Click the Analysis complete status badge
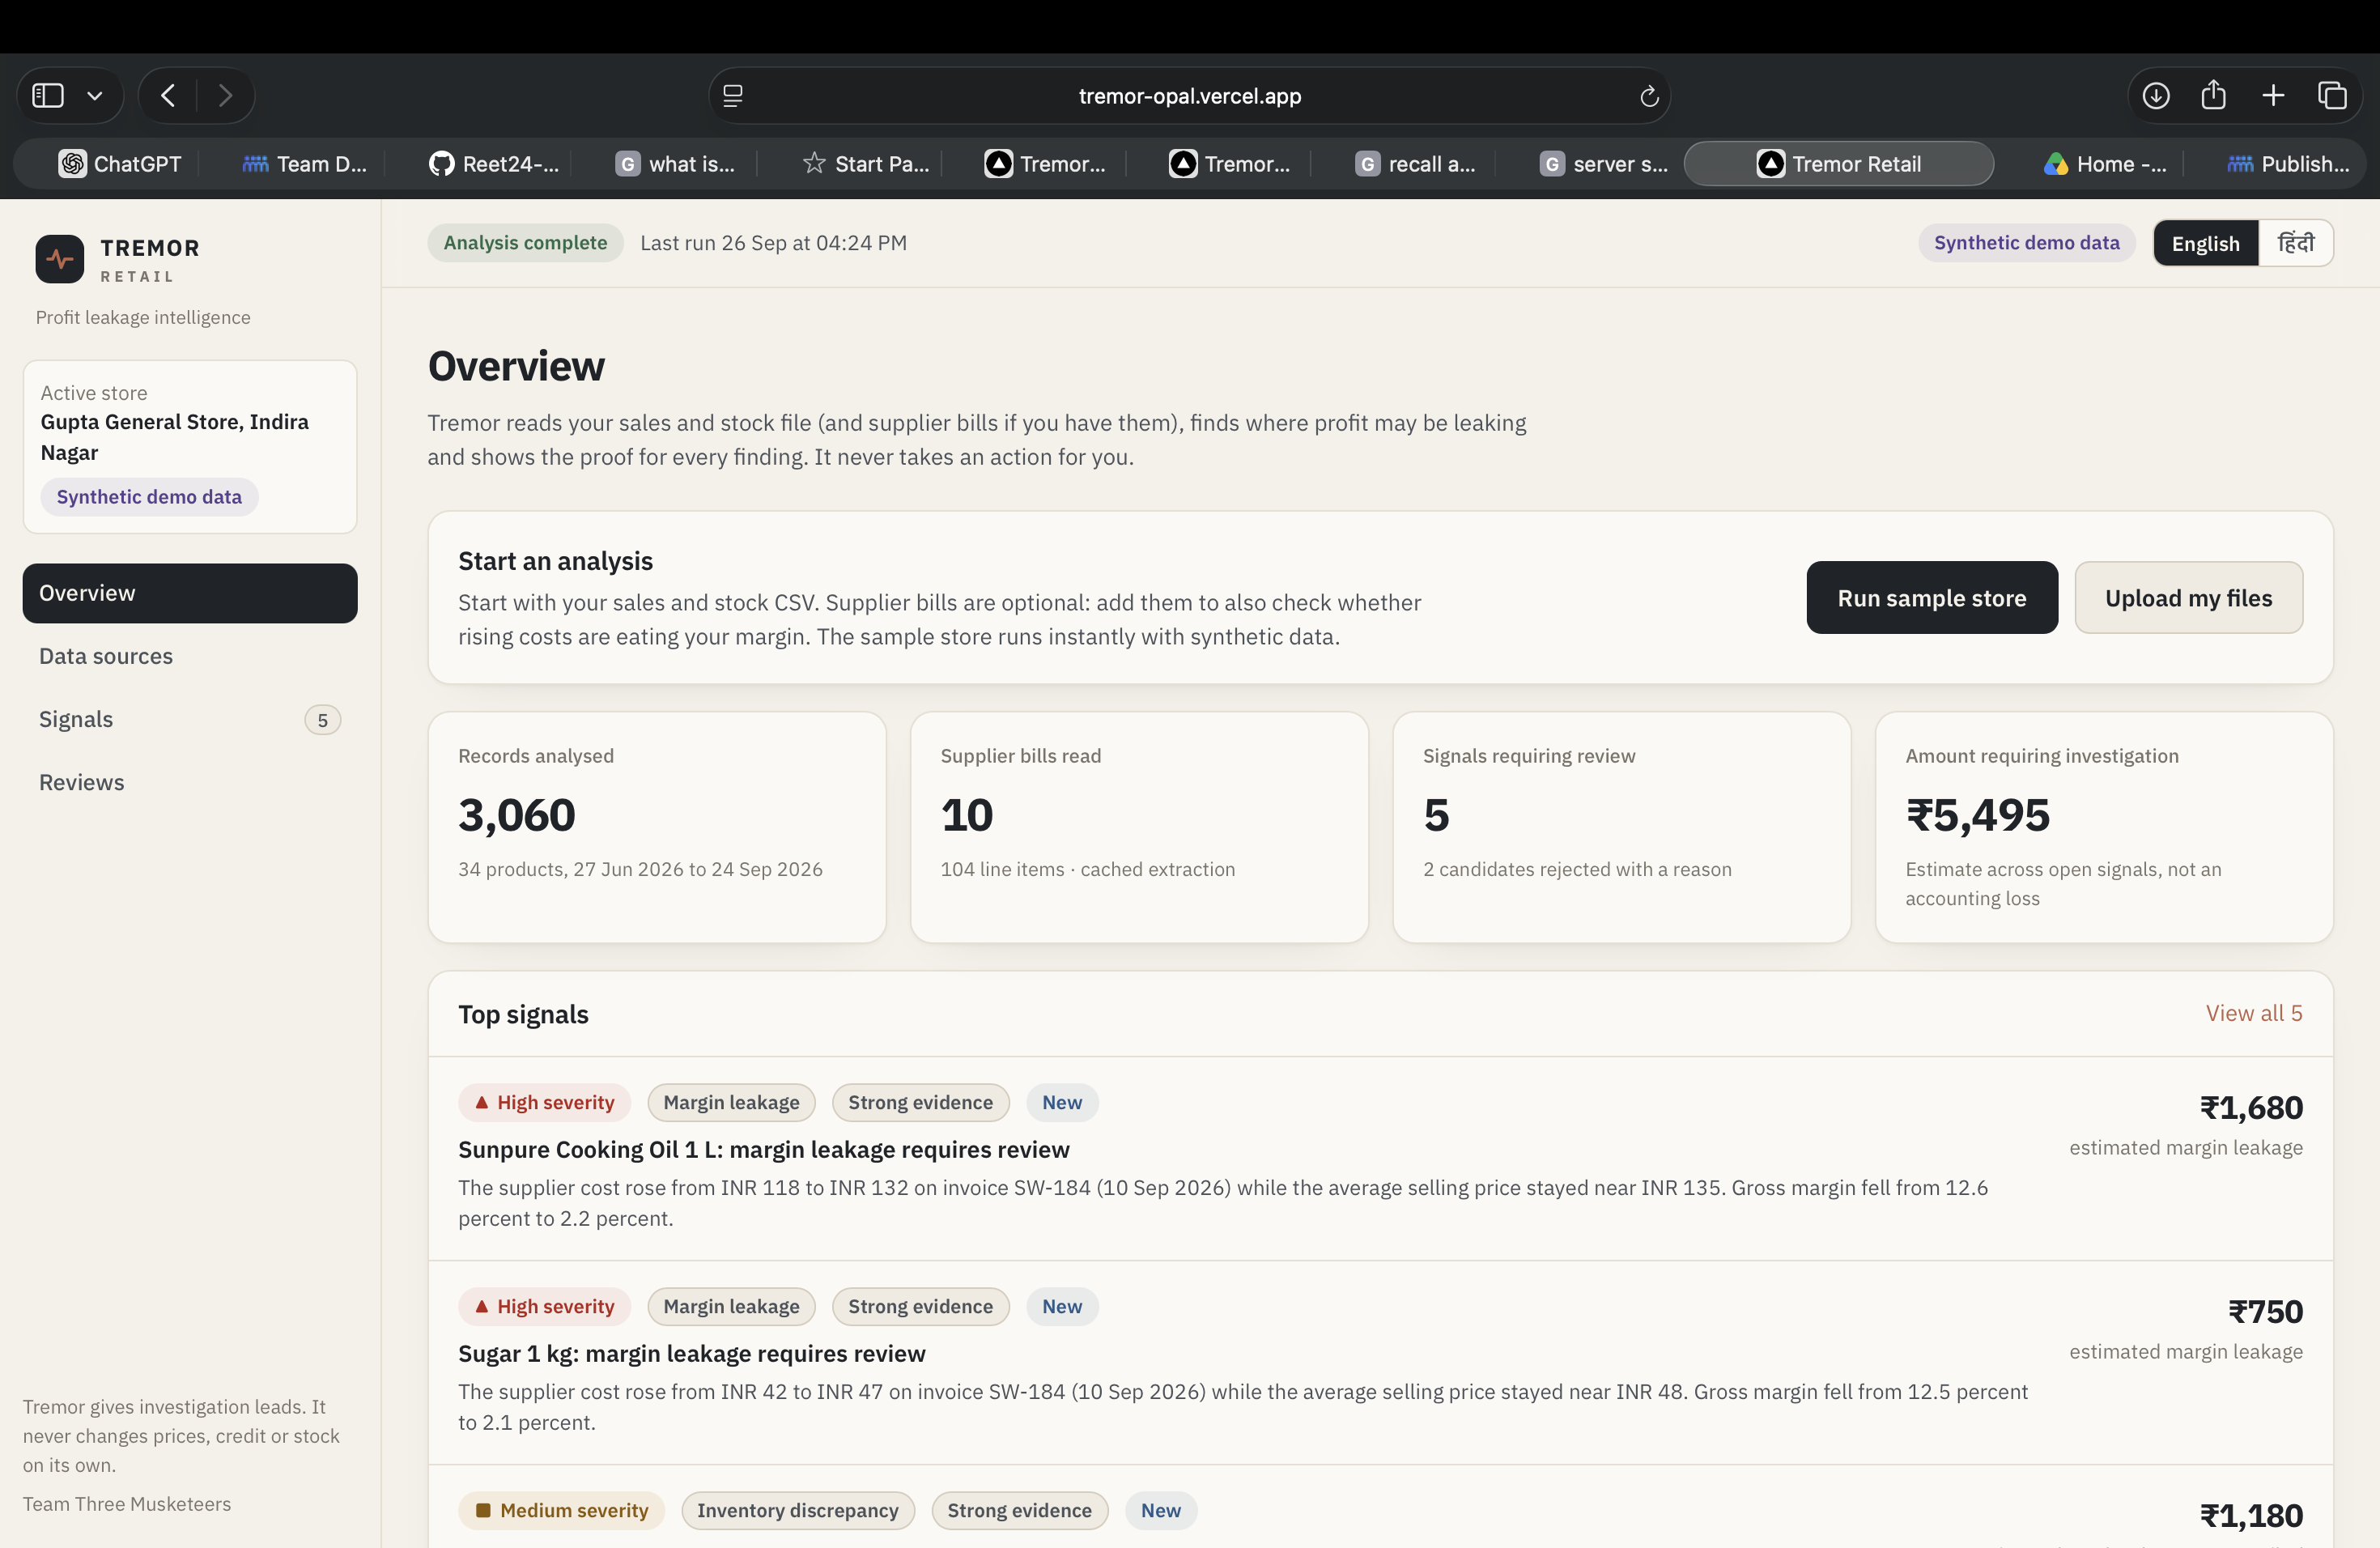The image size is (2380, 1548). [x=525, y=243]
